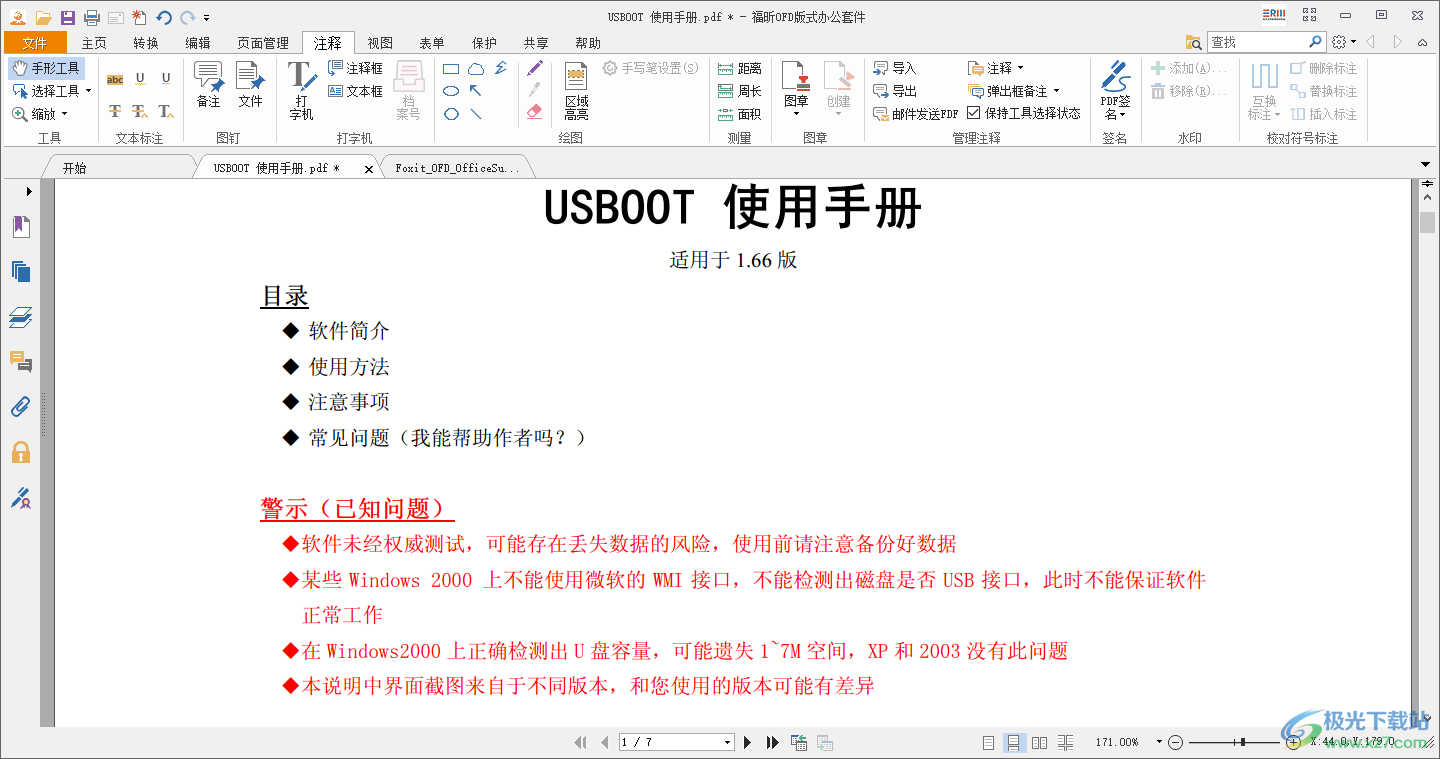This screenshot has width=1440, height=759.
Task: Select the eraser tool
Action: pos(535,112)
